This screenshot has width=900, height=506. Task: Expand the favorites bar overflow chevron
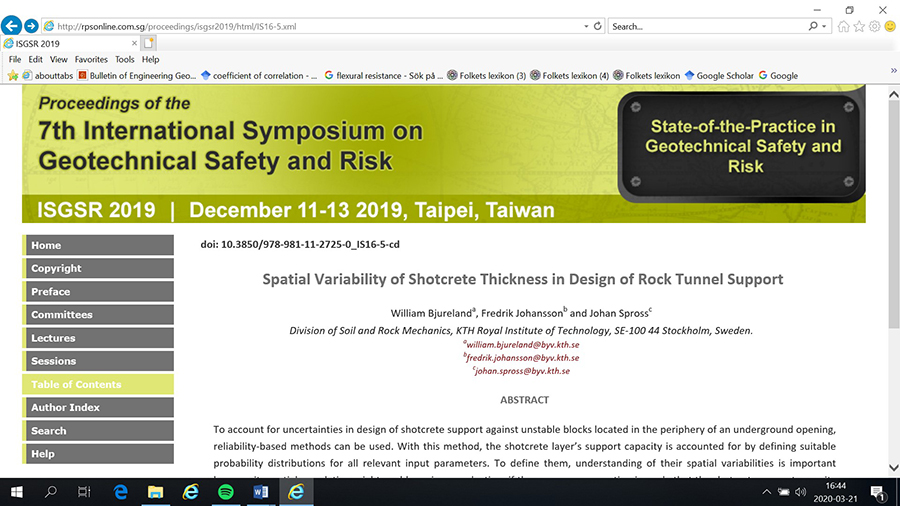click(x=892, y=70)
